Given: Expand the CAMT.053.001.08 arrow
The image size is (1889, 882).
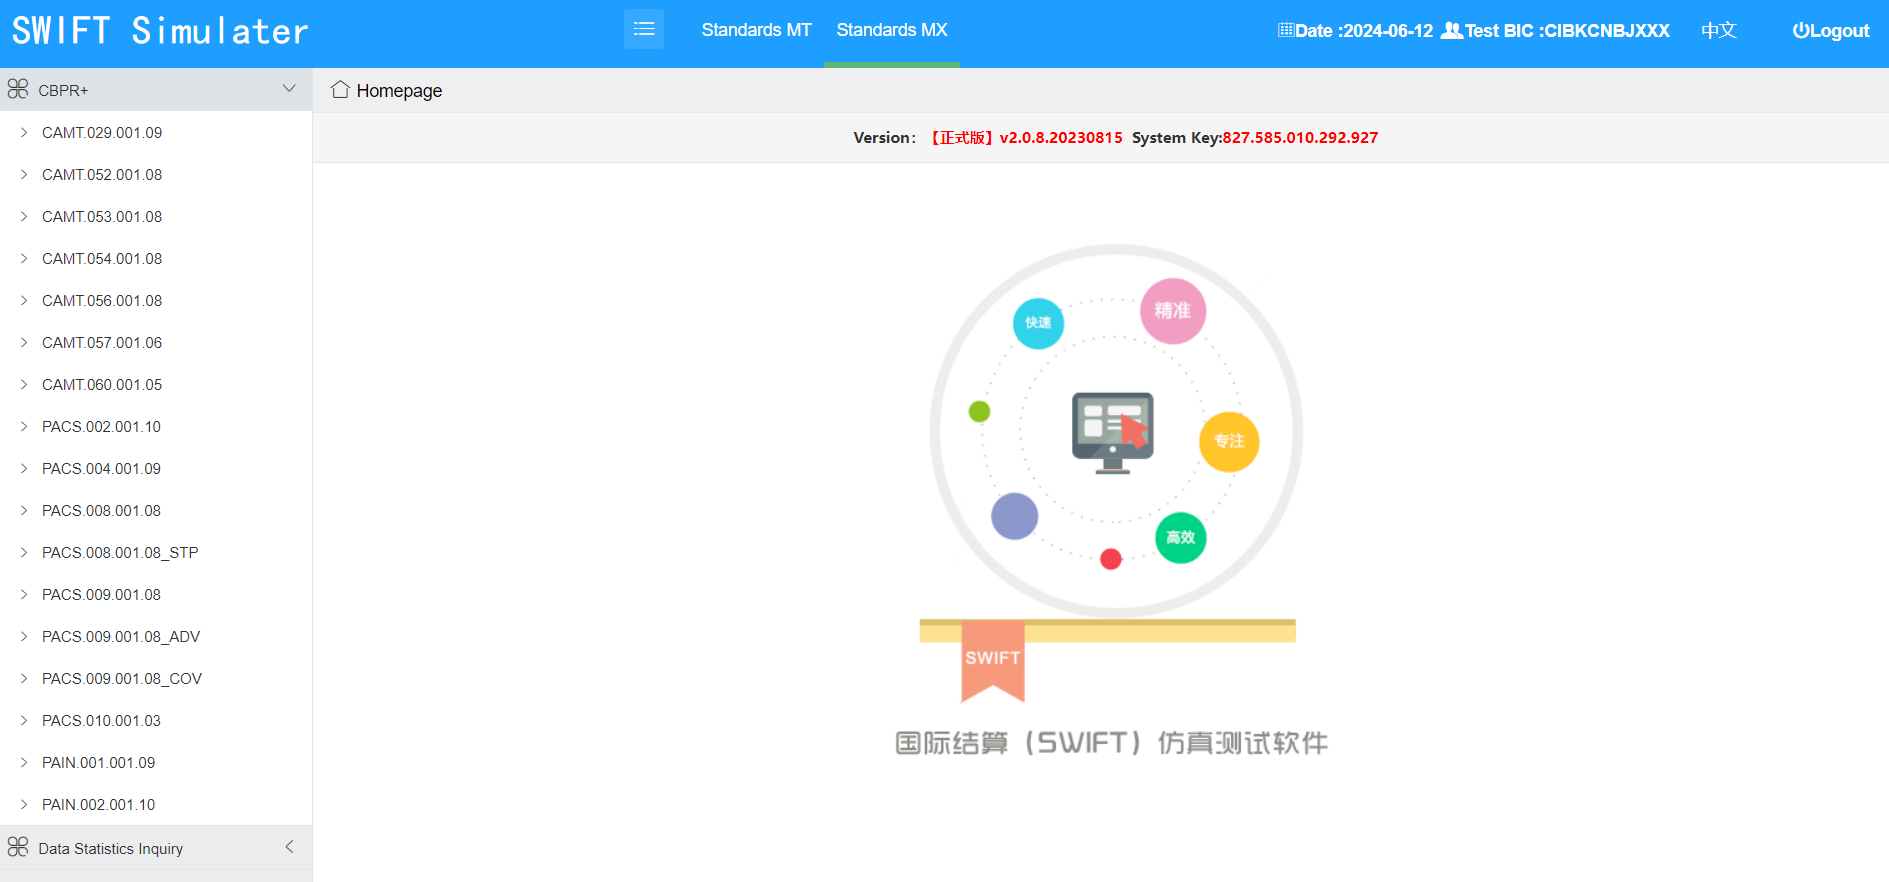Looking at the screenshot, I should click(x=24, y=216).
